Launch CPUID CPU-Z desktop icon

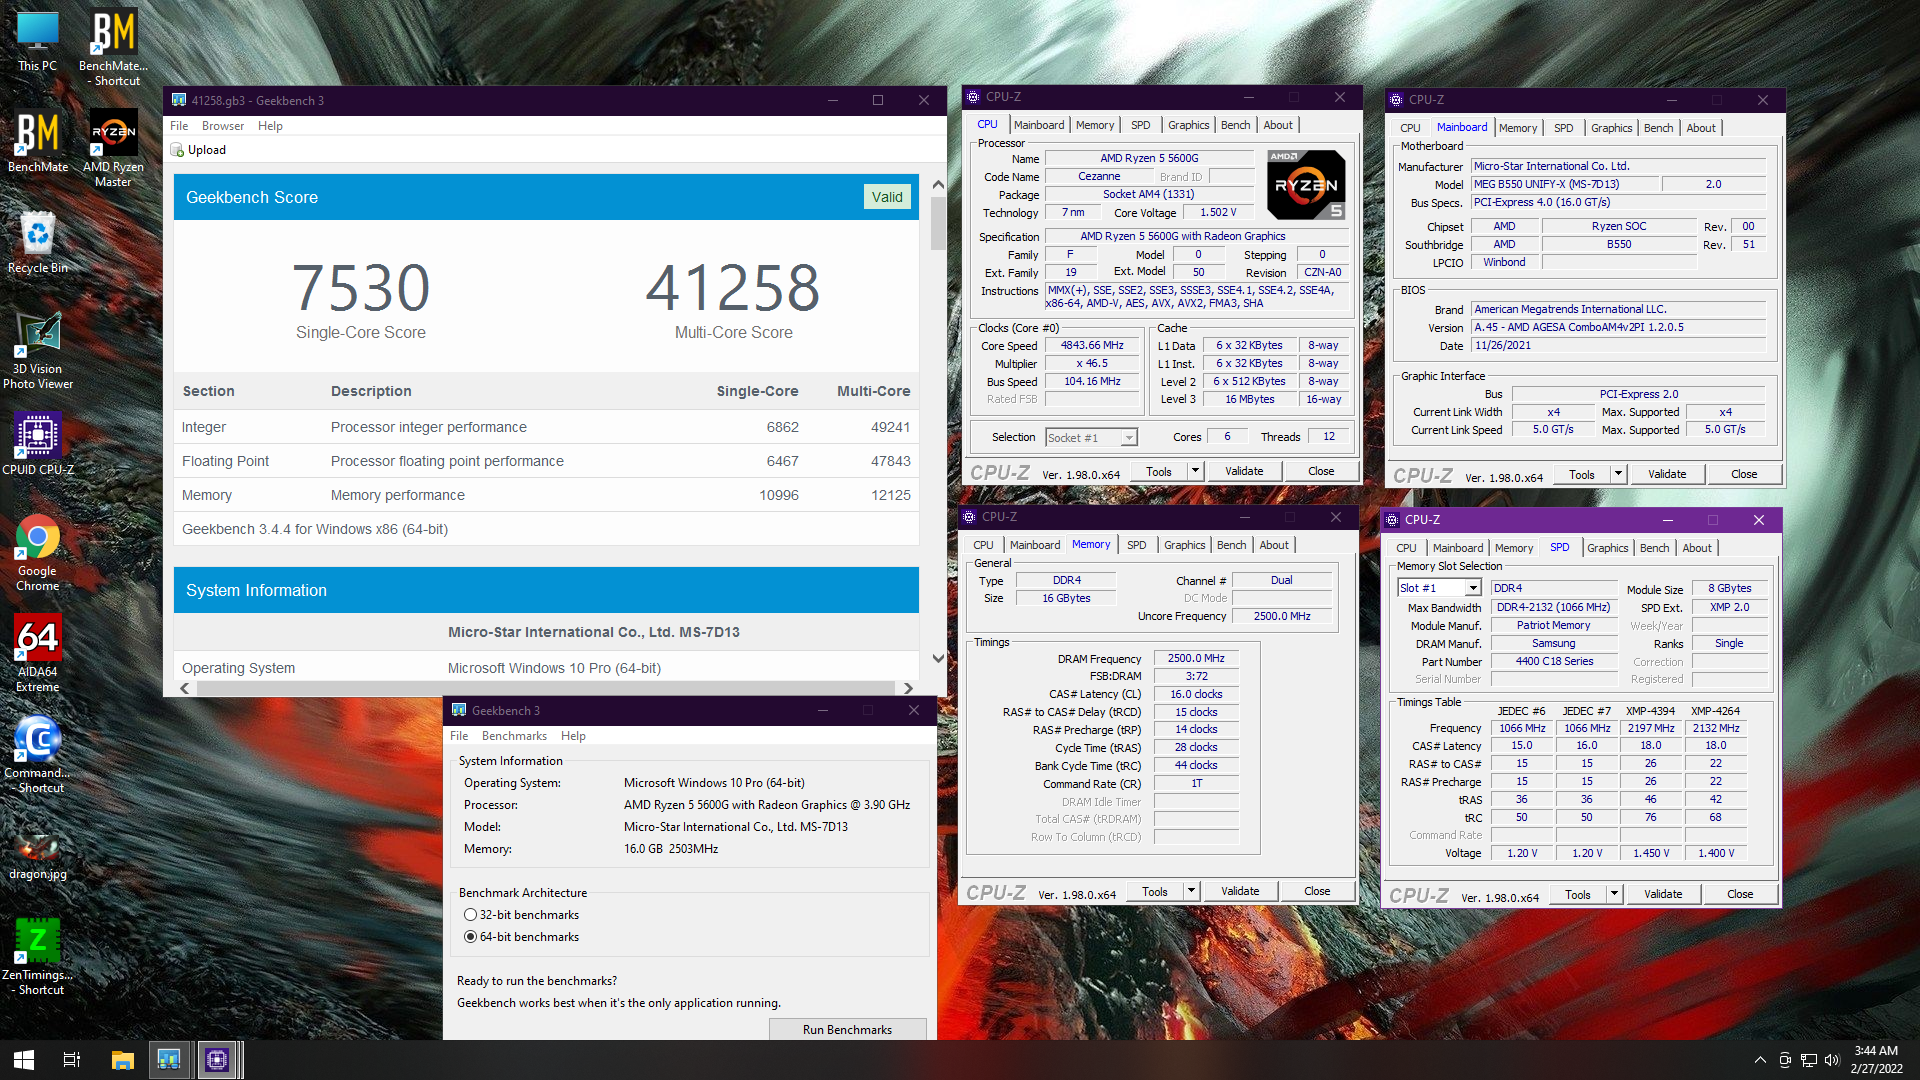(x=38, y=443)
